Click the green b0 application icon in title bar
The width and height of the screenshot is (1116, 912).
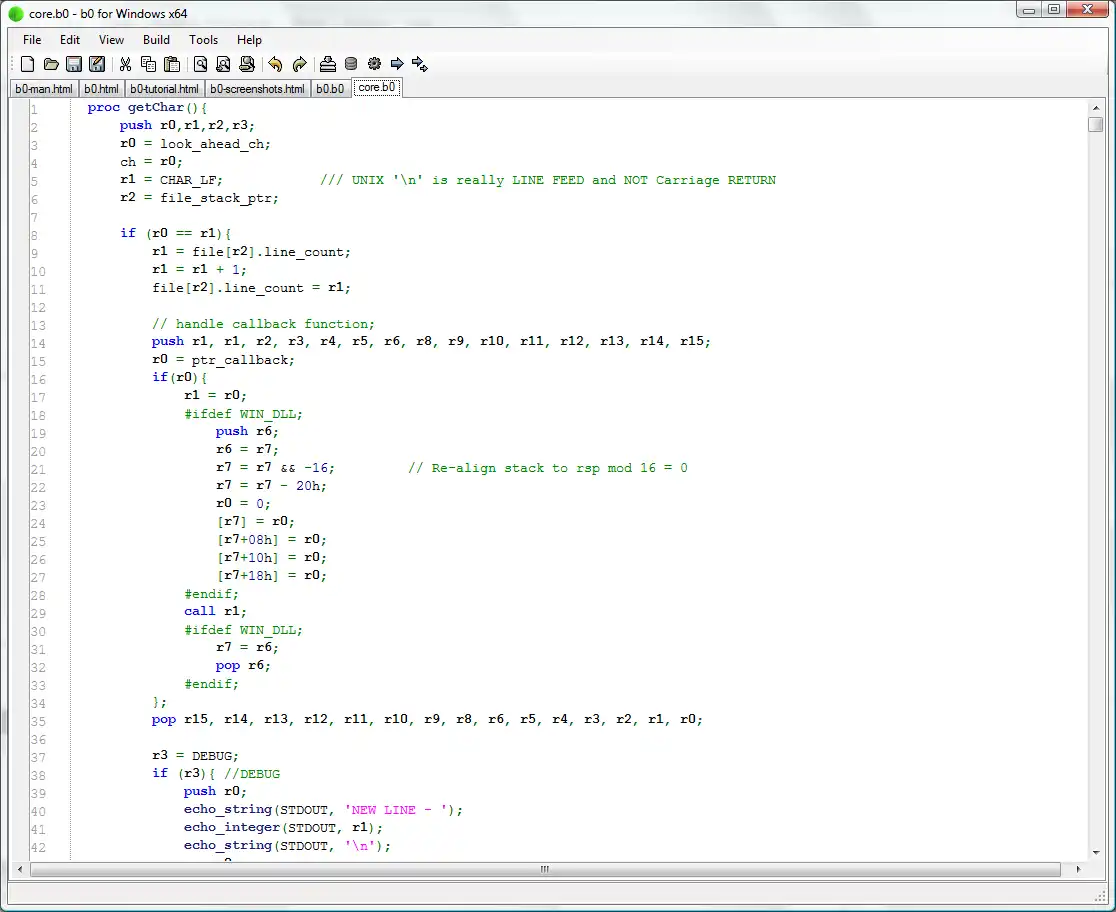point(16,14)
